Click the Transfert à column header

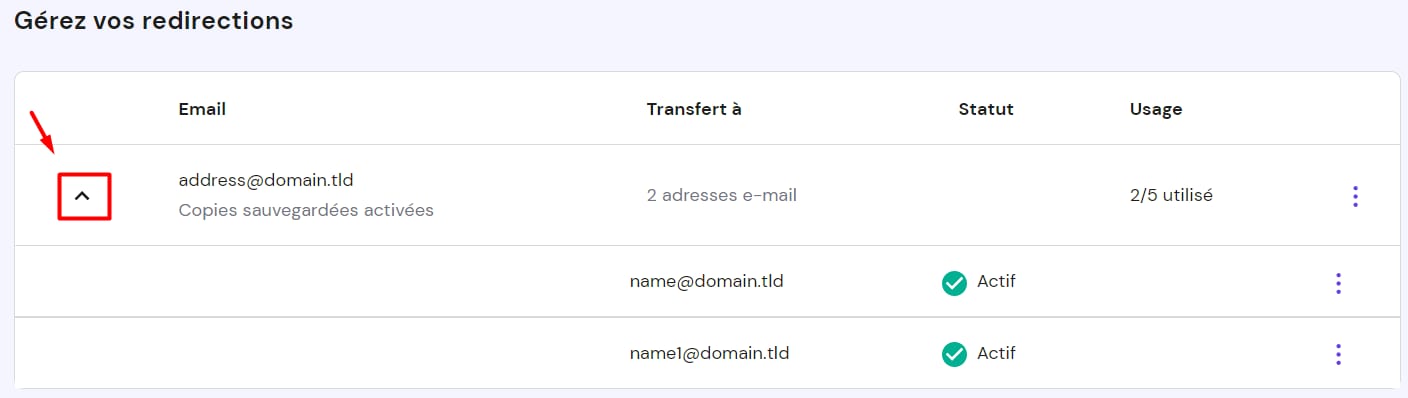694,109
